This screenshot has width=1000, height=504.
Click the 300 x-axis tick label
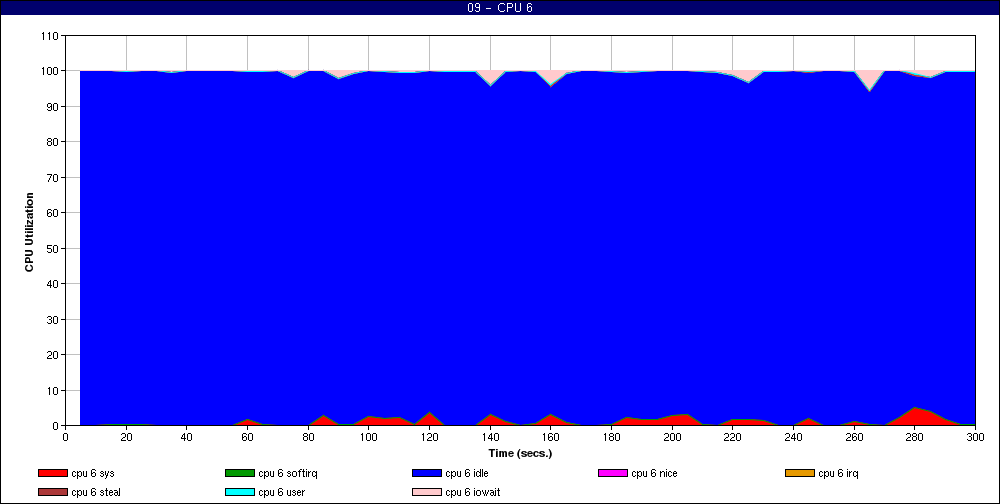[975, 437]
